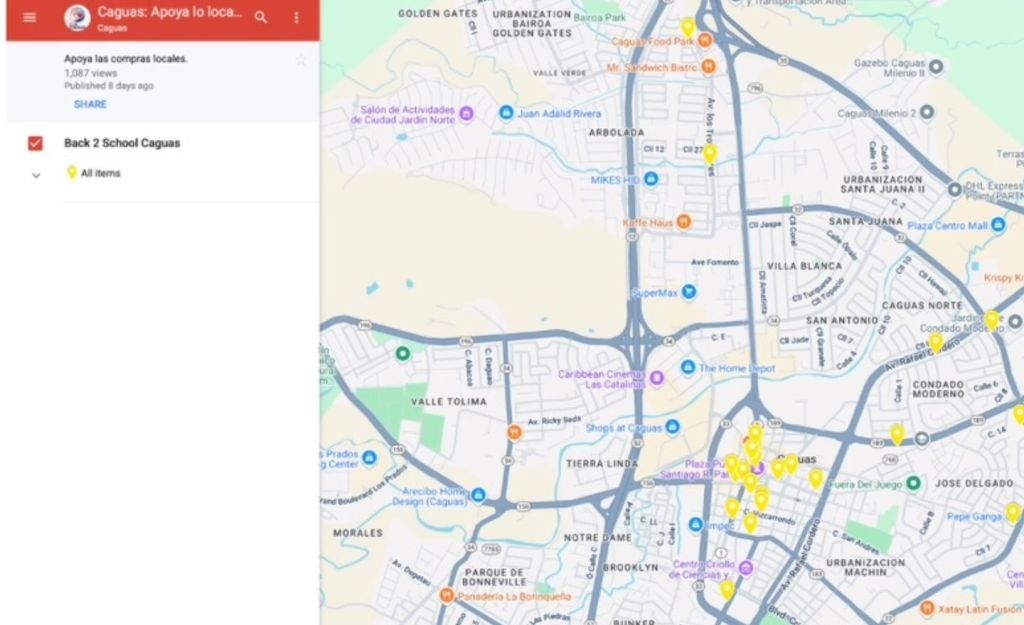The height and width of the screenshot is (625, 1024).
Task: Select All items in the layer
Action: pos(100,173)
